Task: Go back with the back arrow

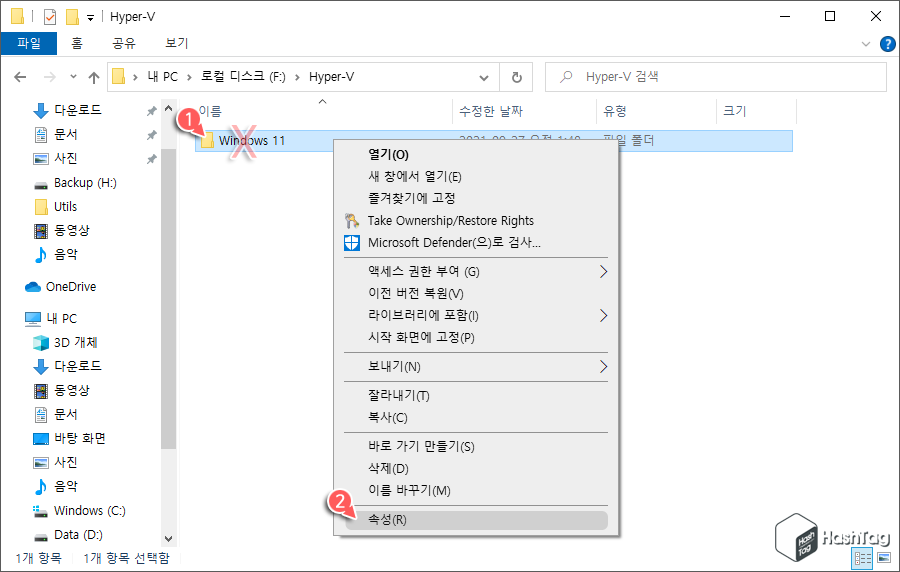Action: point(20,77)
